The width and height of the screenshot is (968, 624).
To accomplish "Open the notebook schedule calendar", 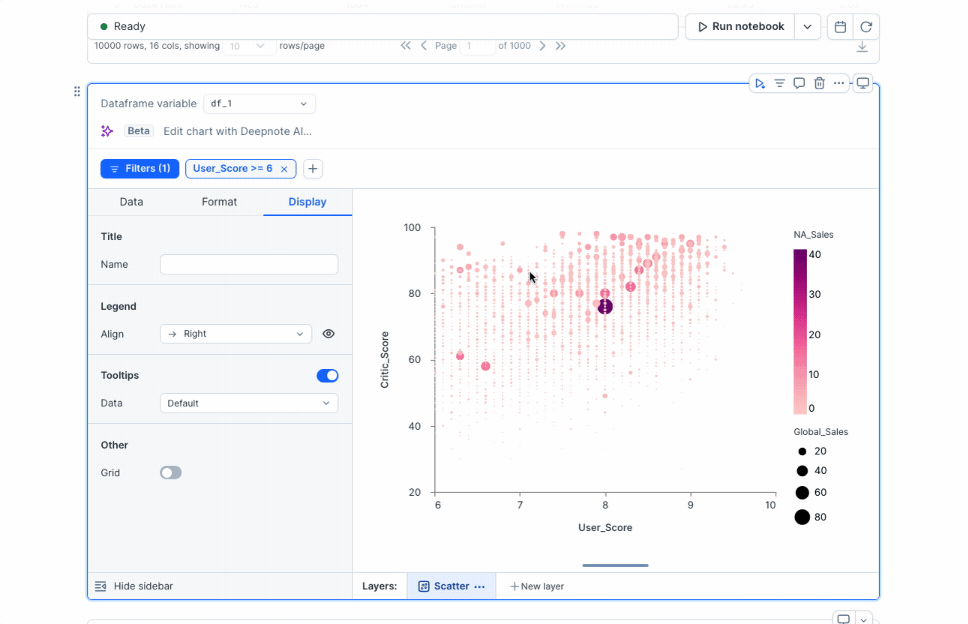I will coord(840,27).
